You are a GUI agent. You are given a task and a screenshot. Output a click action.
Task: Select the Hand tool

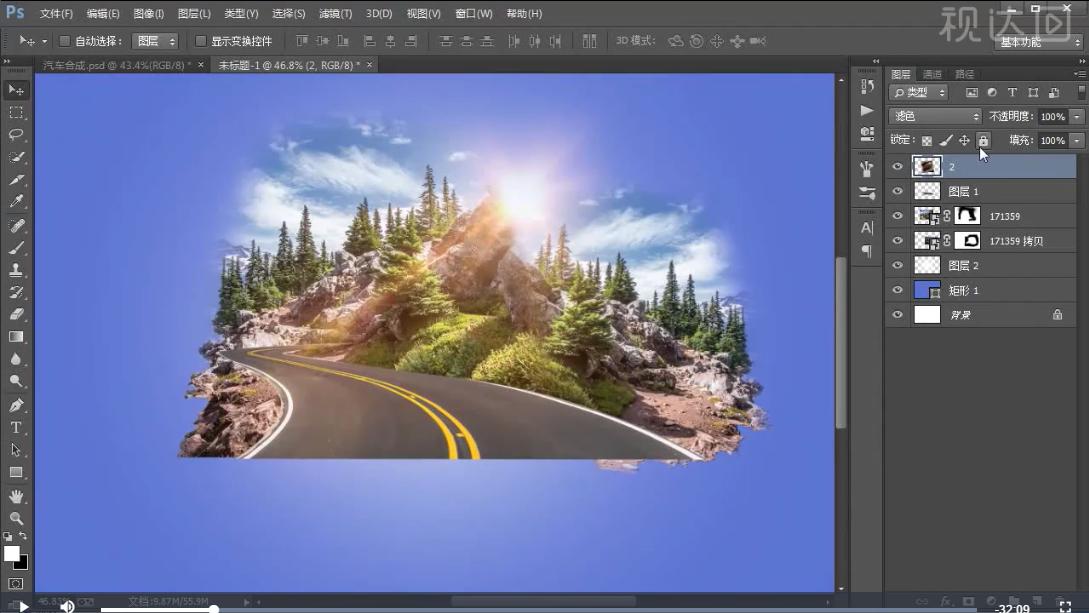(x=16, y=496)
